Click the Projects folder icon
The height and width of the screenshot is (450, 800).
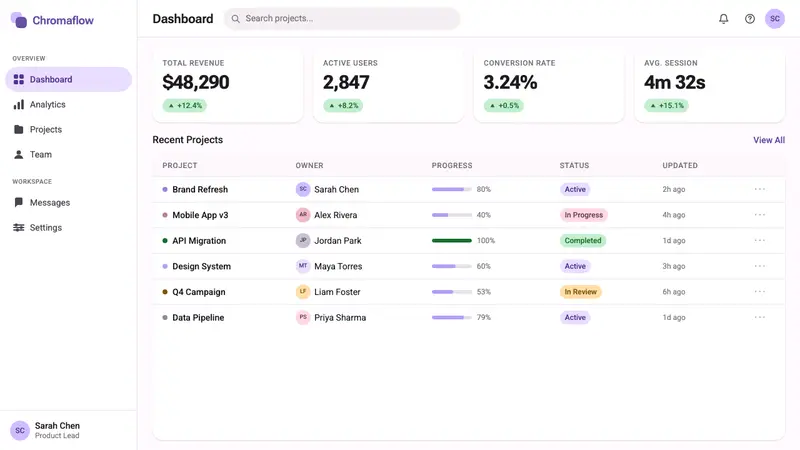[19, 129]
